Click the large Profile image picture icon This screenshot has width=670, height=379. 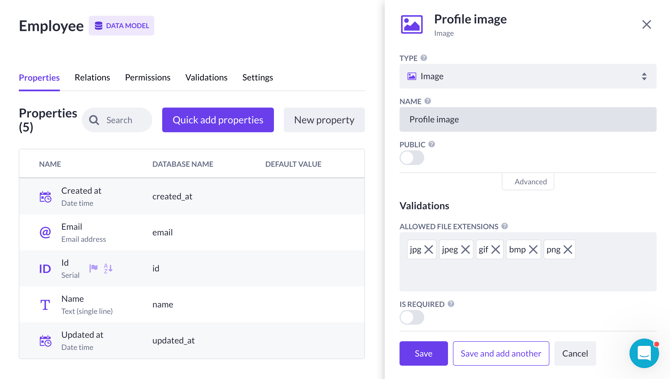click(x=411, y=24)
